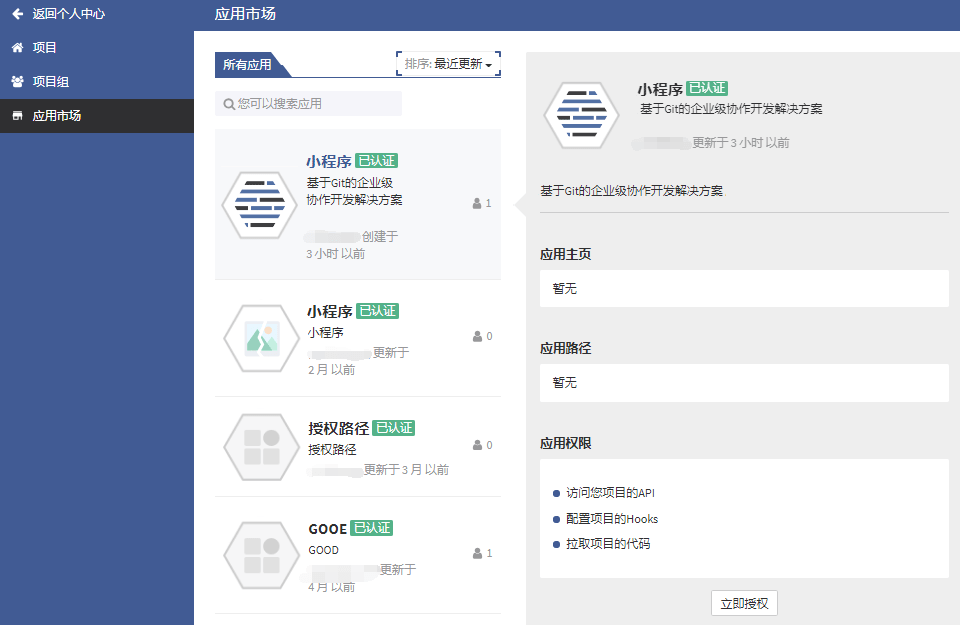
Task: Click the back arrow icon in sidebar
Action: click(17, 14)
